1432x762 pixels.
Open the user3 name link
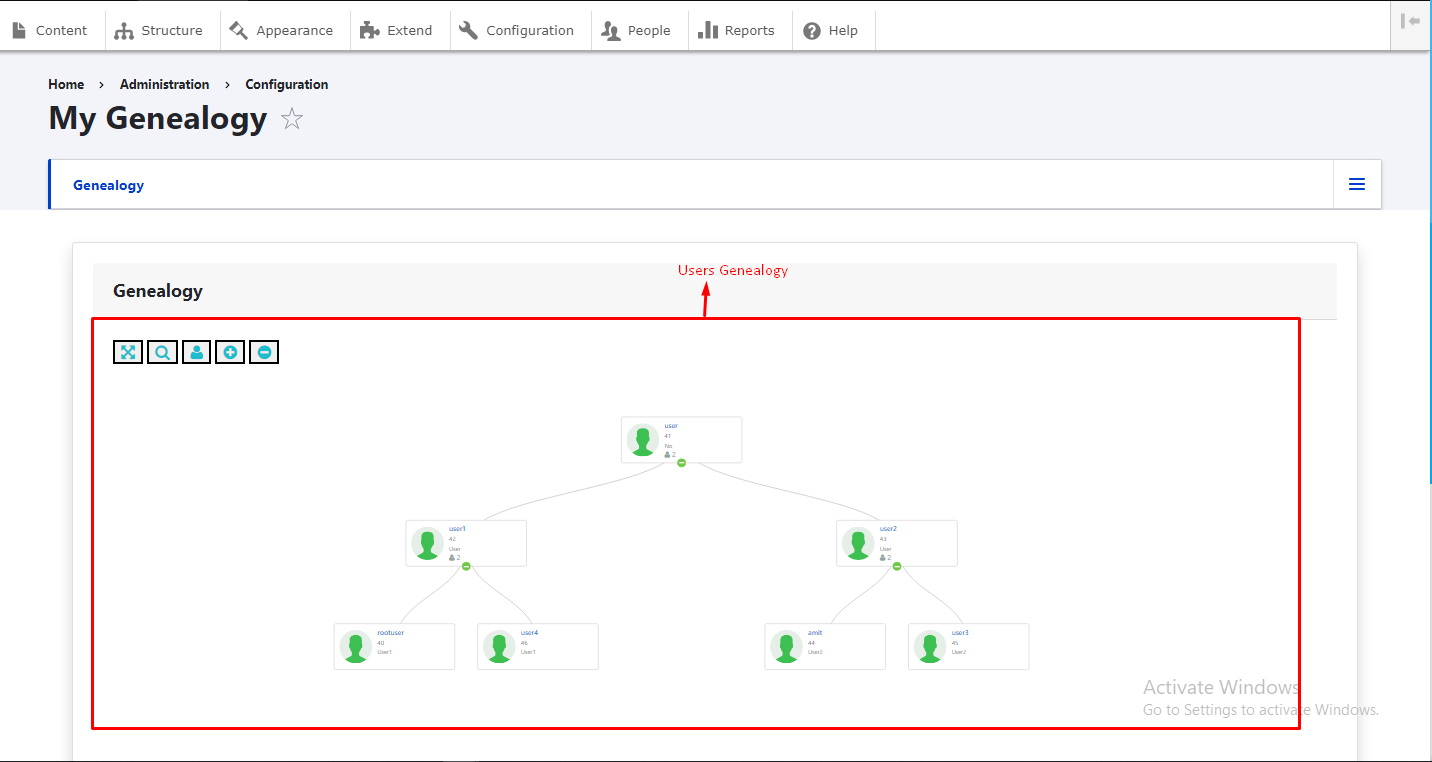tap(960, 633)
